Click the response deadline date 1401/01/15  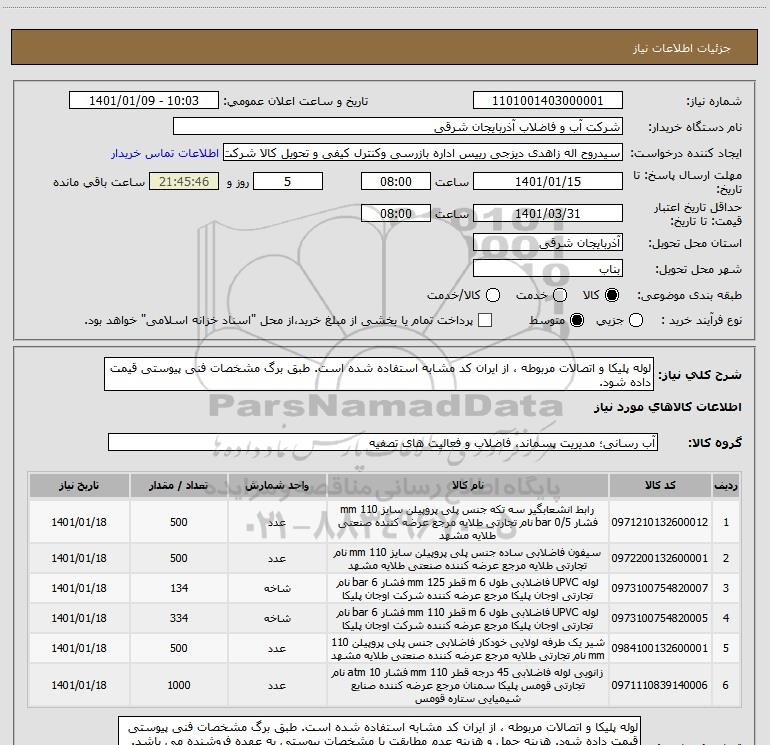coord(548,182)
